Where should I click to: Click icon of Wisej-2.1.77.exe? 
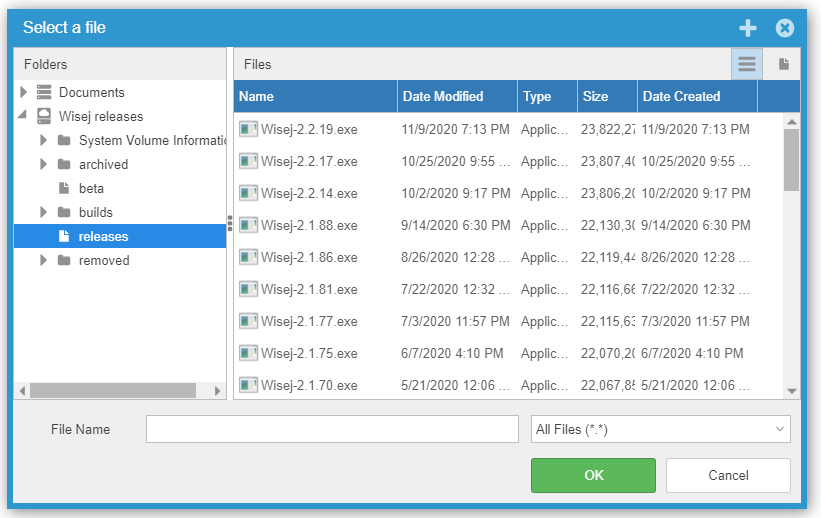coord(248,321)
